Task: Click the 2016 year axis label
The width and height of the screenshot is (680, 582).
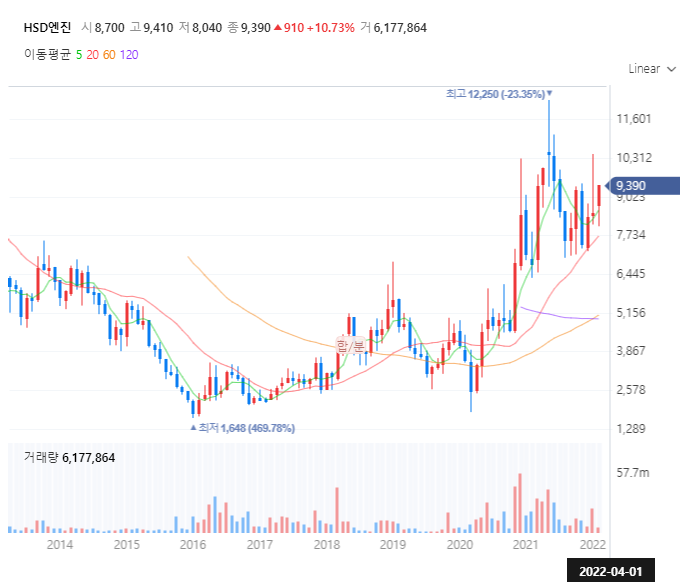Action: tap(193, 545)
